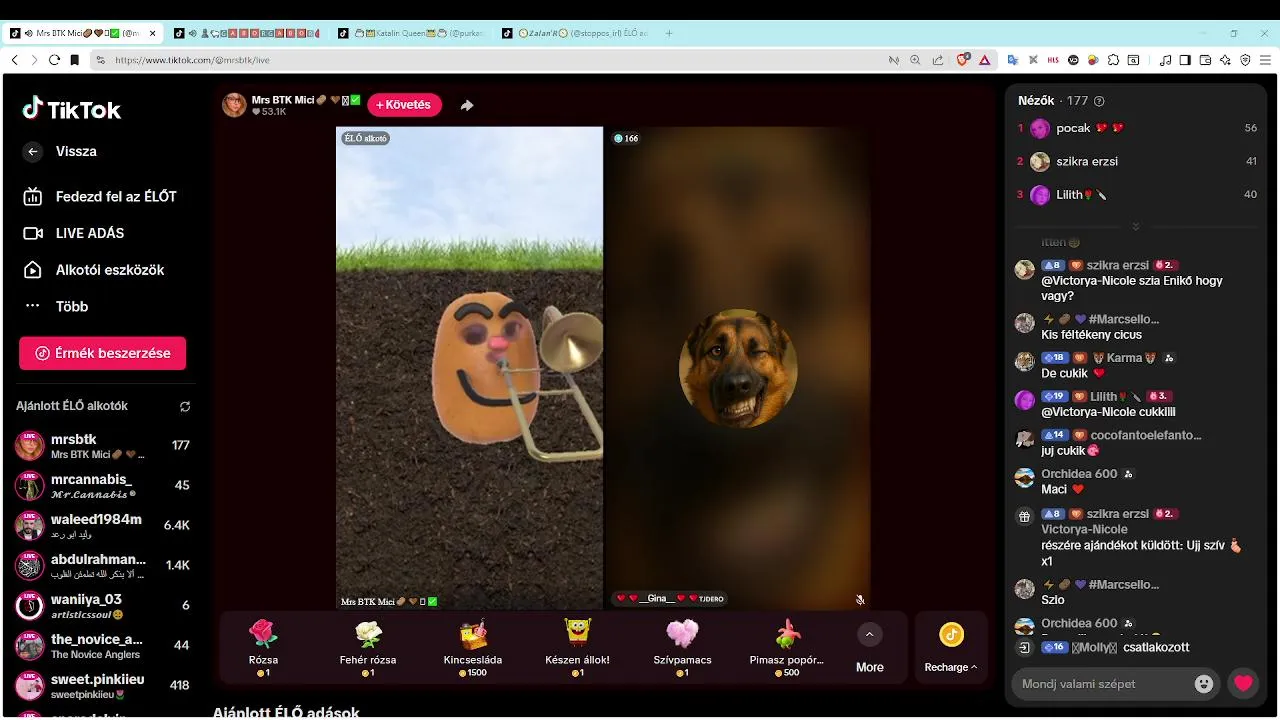The image size is (1280, 720).
Task: Open mrcannabis_ recommended live
Action: pos(102,486)
